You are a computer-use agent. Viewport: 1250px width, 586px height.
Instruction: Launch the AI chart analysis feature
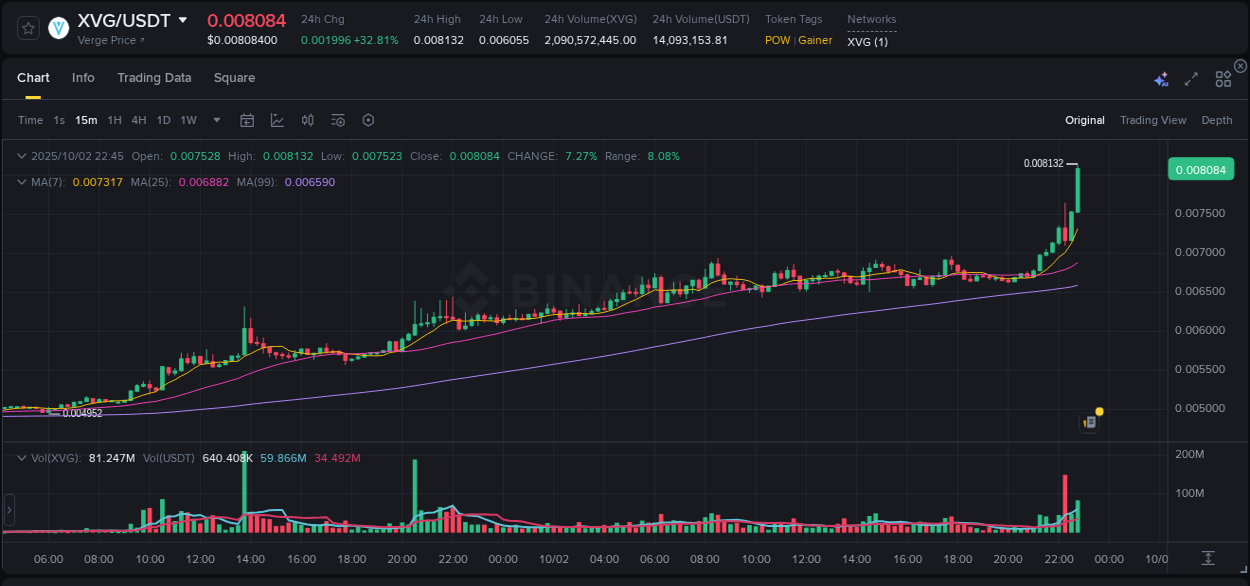click(1161, 77)
